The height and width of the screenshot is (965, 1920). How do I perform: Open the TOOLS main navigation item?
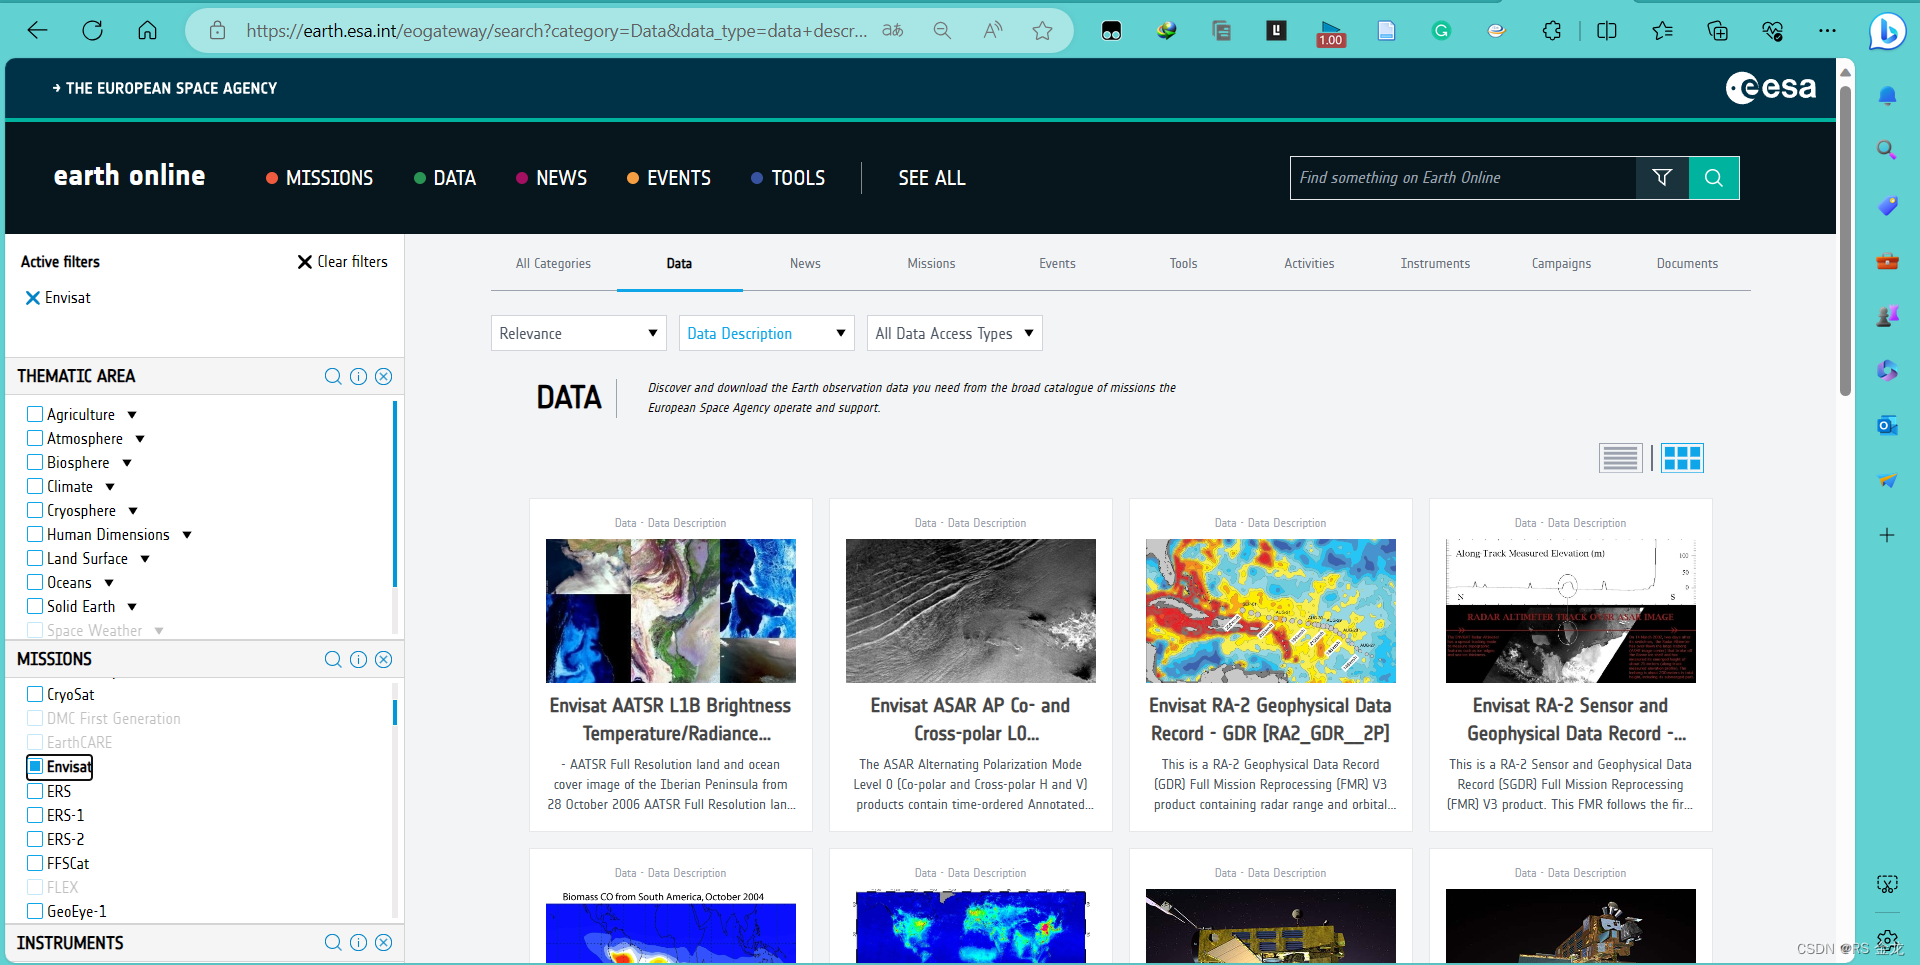pos(788,178)
